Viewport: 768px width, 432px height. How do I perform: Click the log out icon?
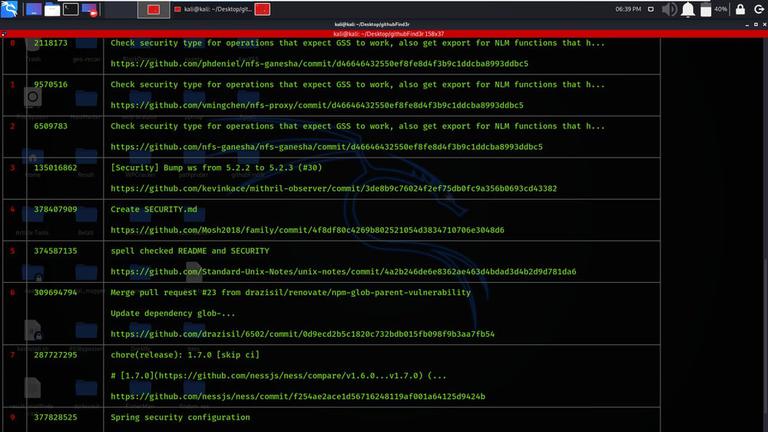(x=759, y=9)
